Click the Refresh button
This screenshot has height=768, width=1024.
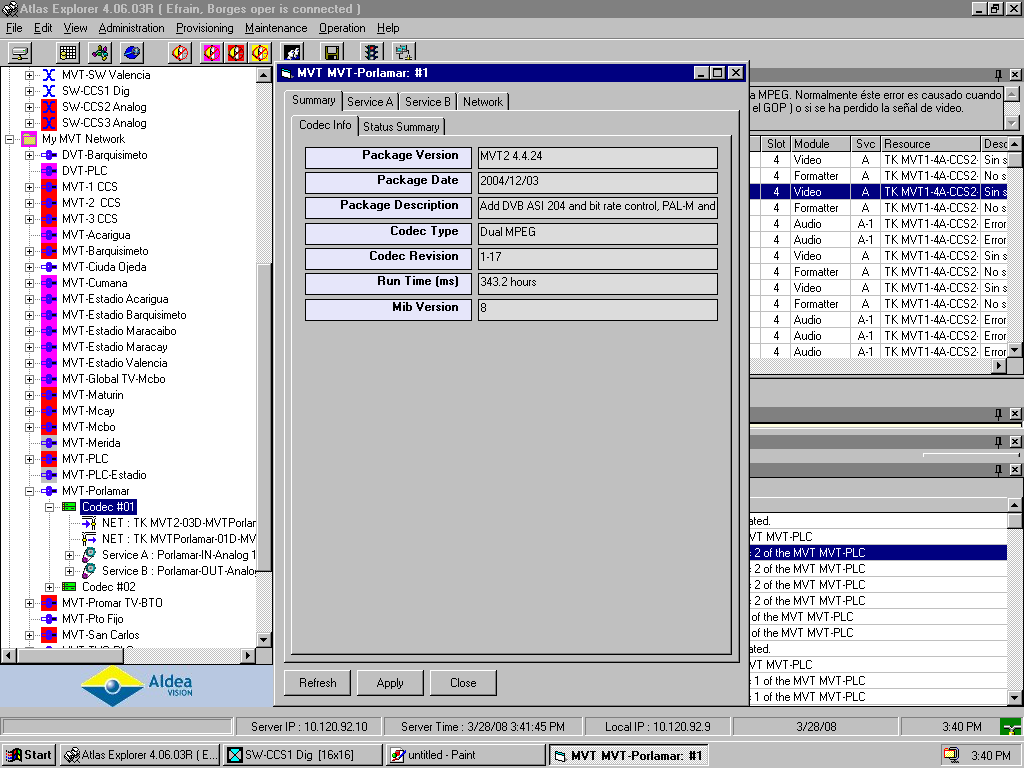(317, 683)
